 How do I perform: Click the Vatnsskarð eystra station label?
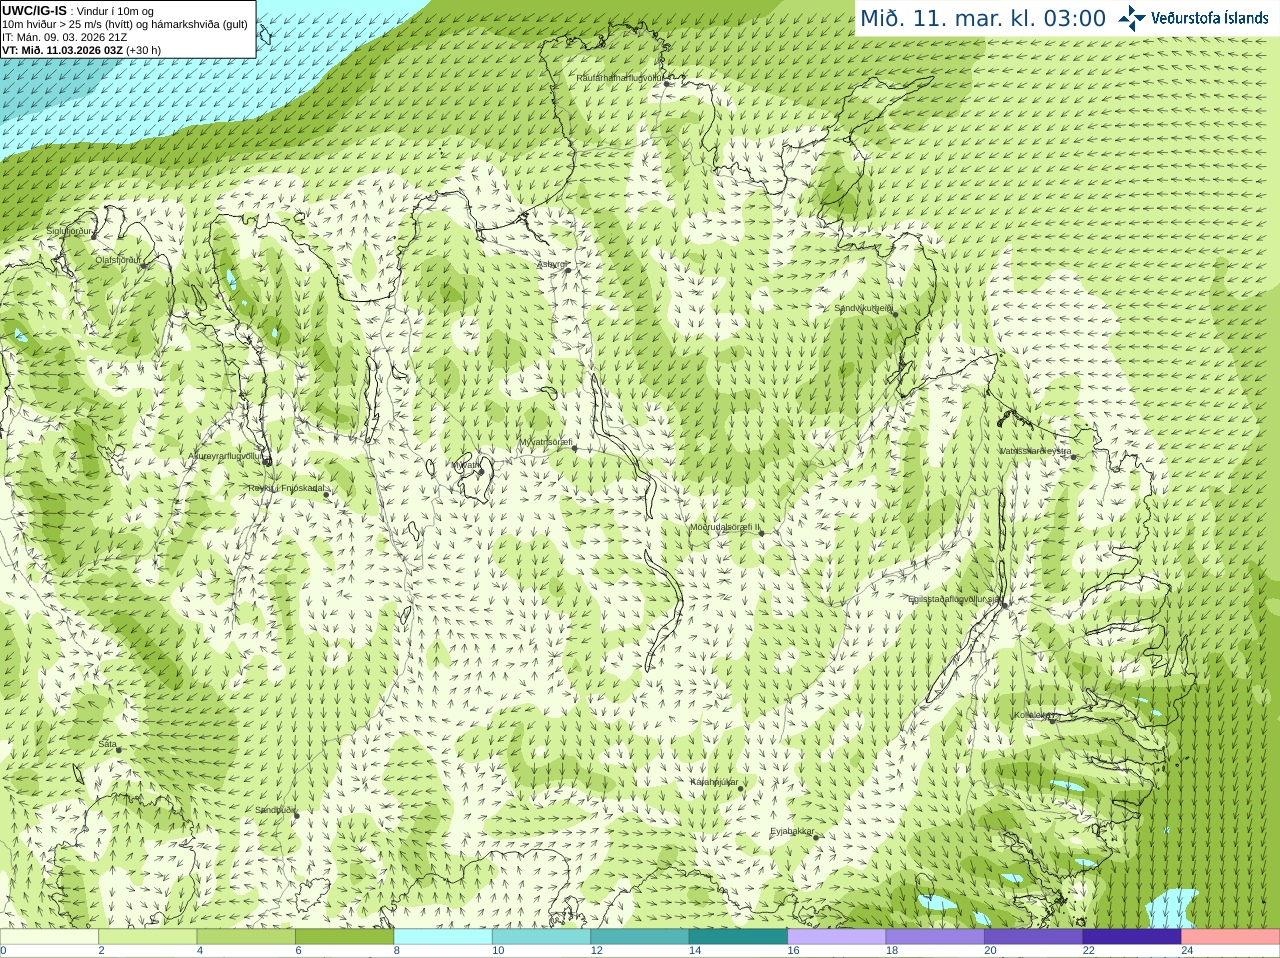(x=1035, y=451)
